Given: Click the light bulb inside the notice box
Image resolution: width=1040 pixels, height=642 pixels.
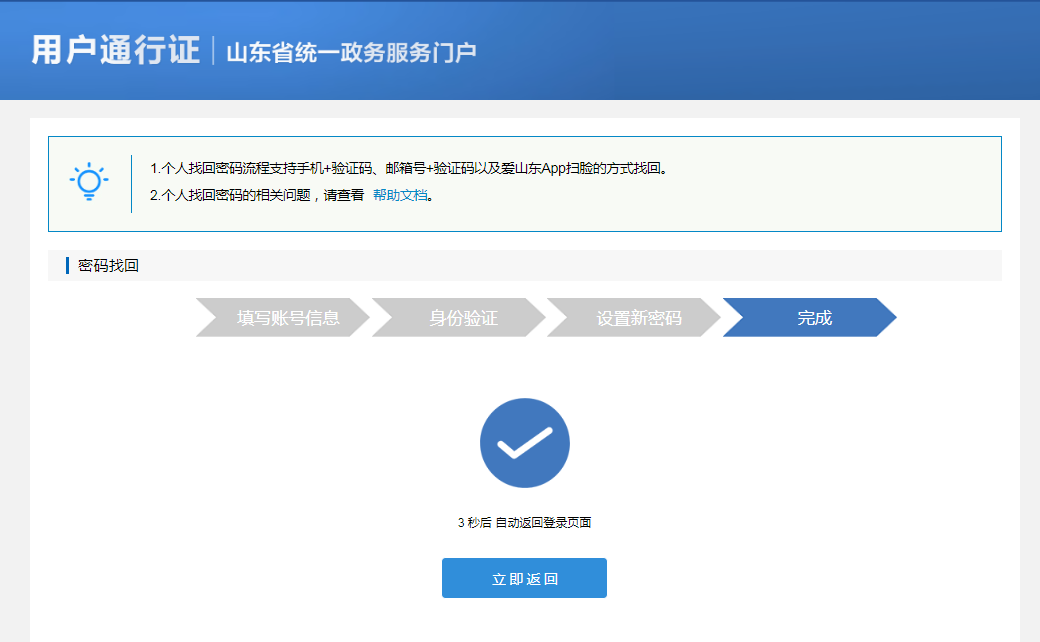Looking at the screenshot, I should coord(88,180).
